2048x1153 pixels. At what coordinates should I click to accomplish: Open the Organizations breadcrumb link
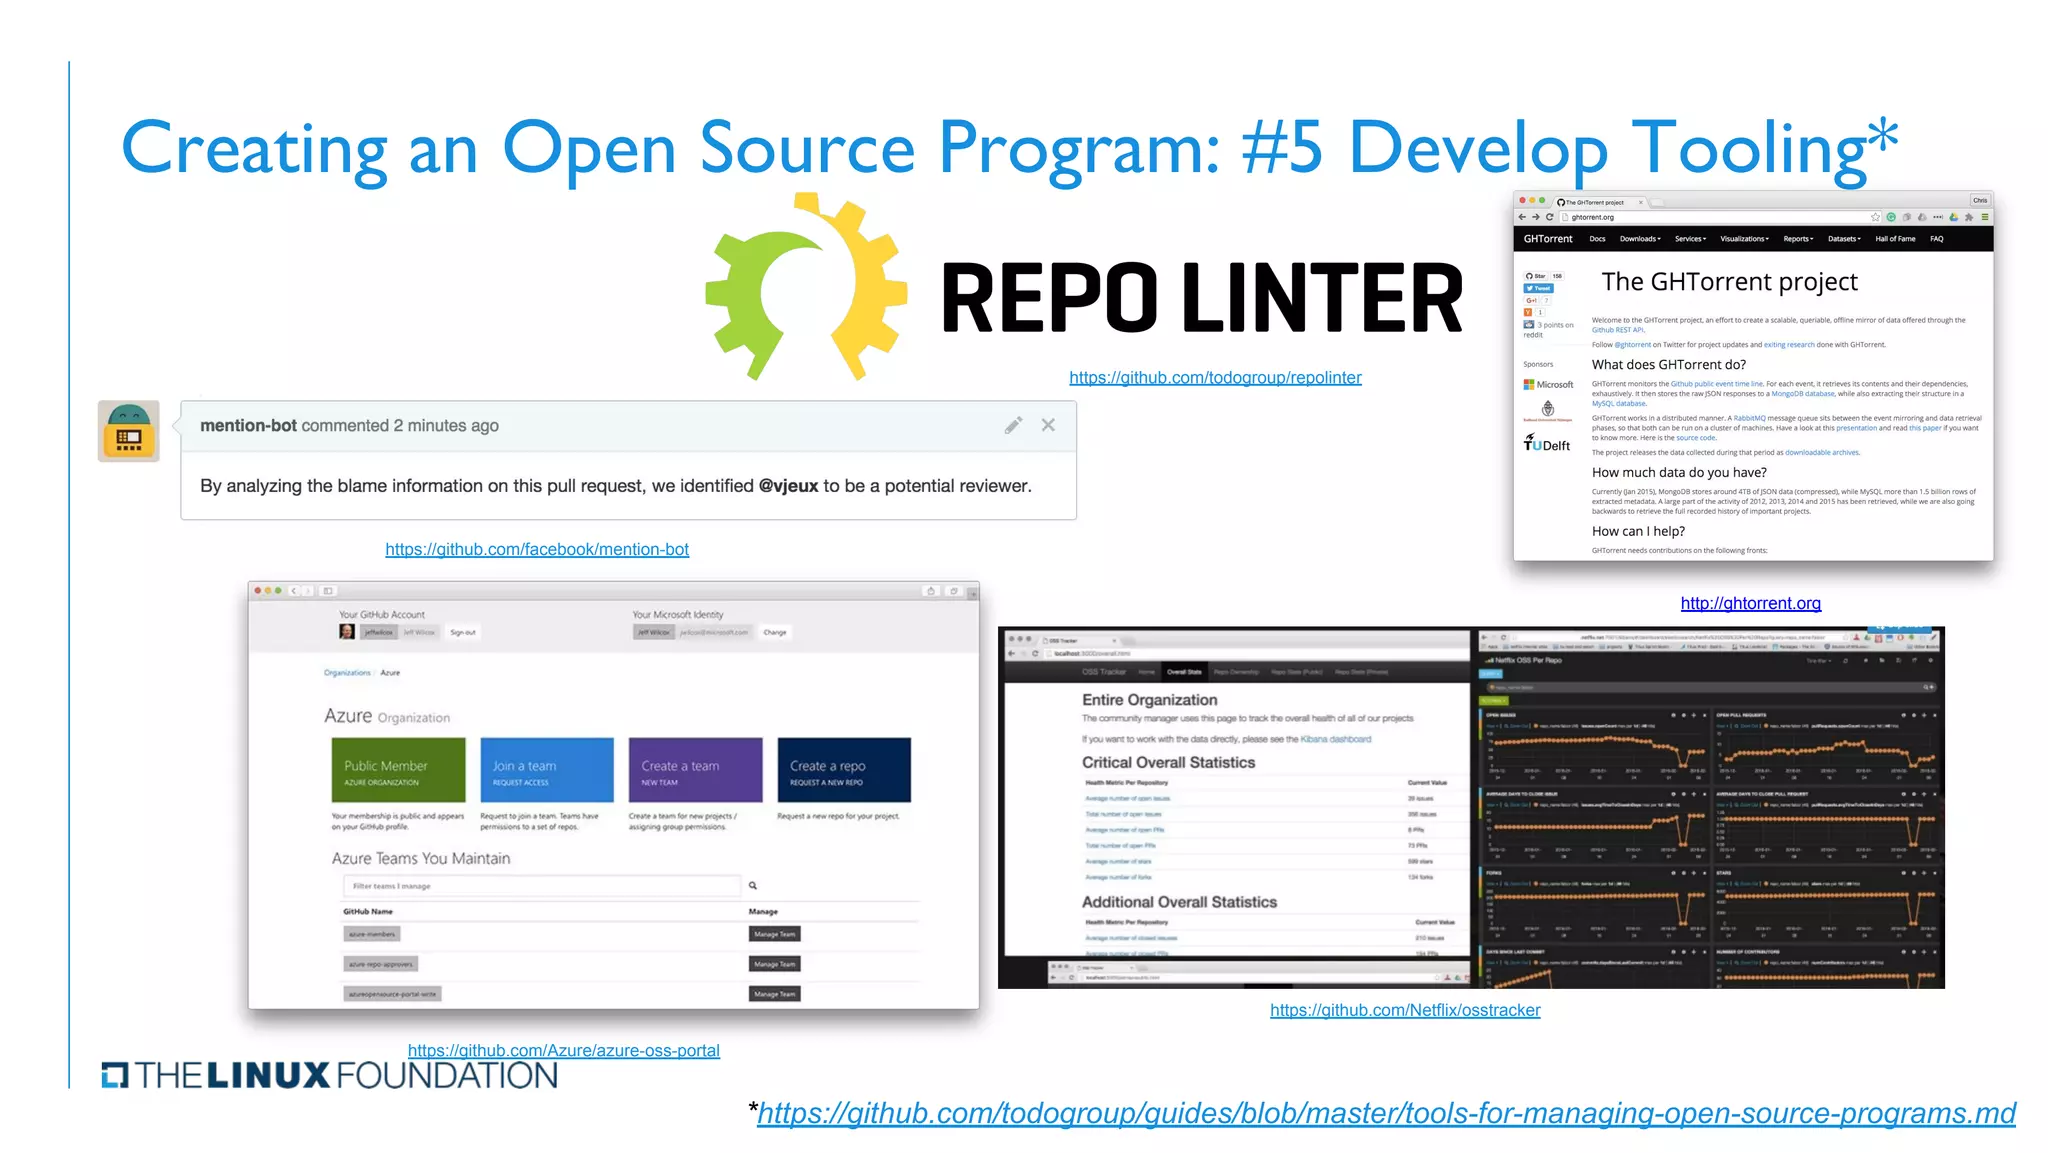coord(346,673)
